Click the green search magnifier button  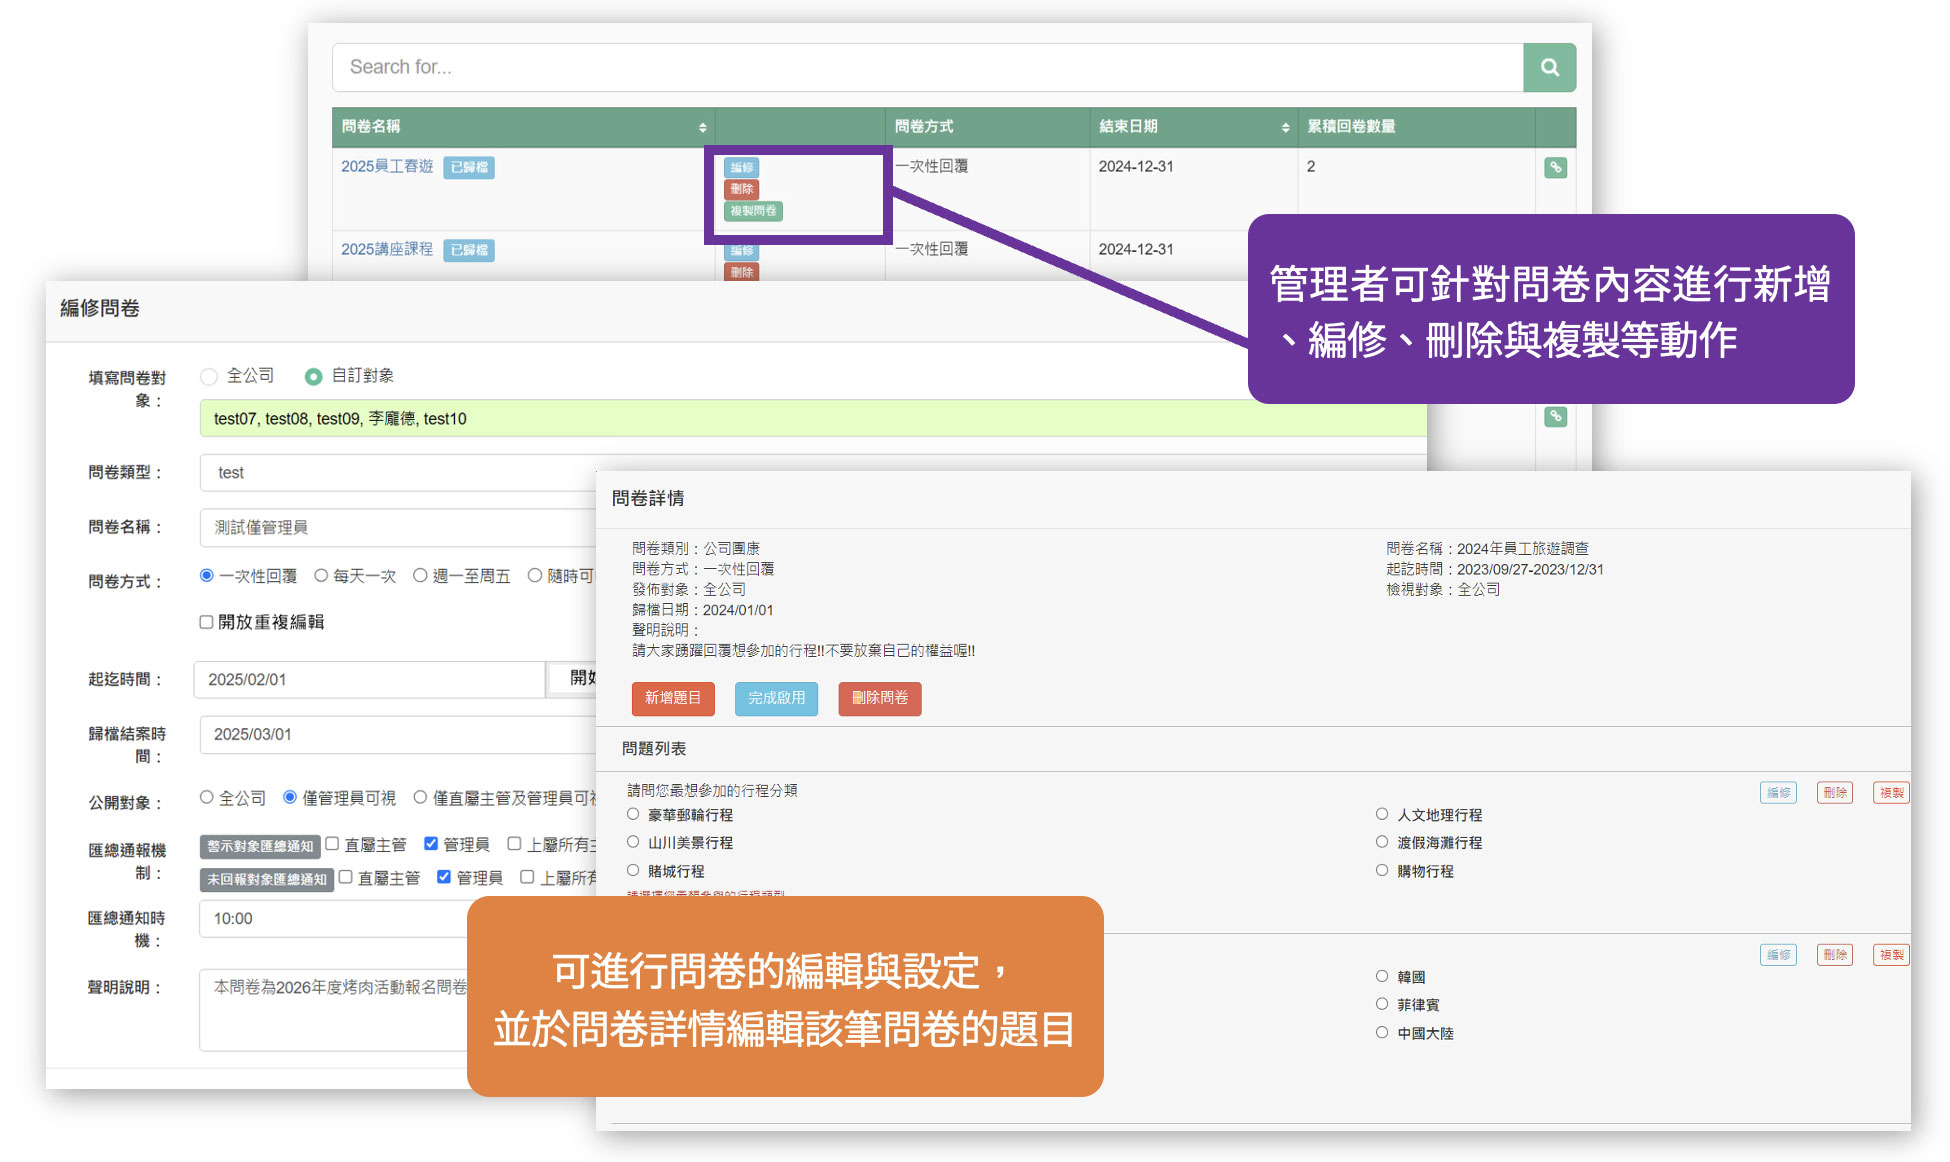1549,67
